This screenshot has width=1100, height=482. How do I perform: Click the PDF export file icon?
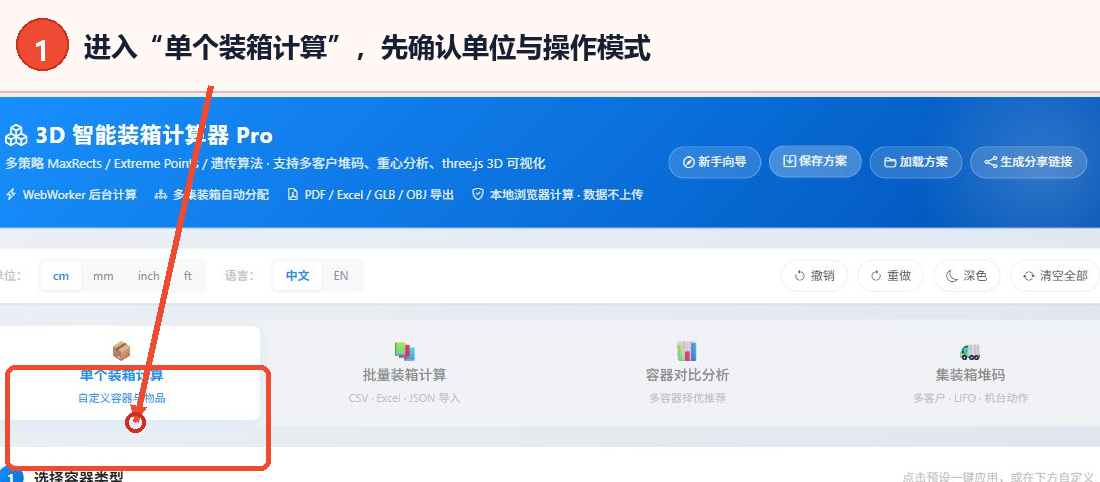(293, 194)
